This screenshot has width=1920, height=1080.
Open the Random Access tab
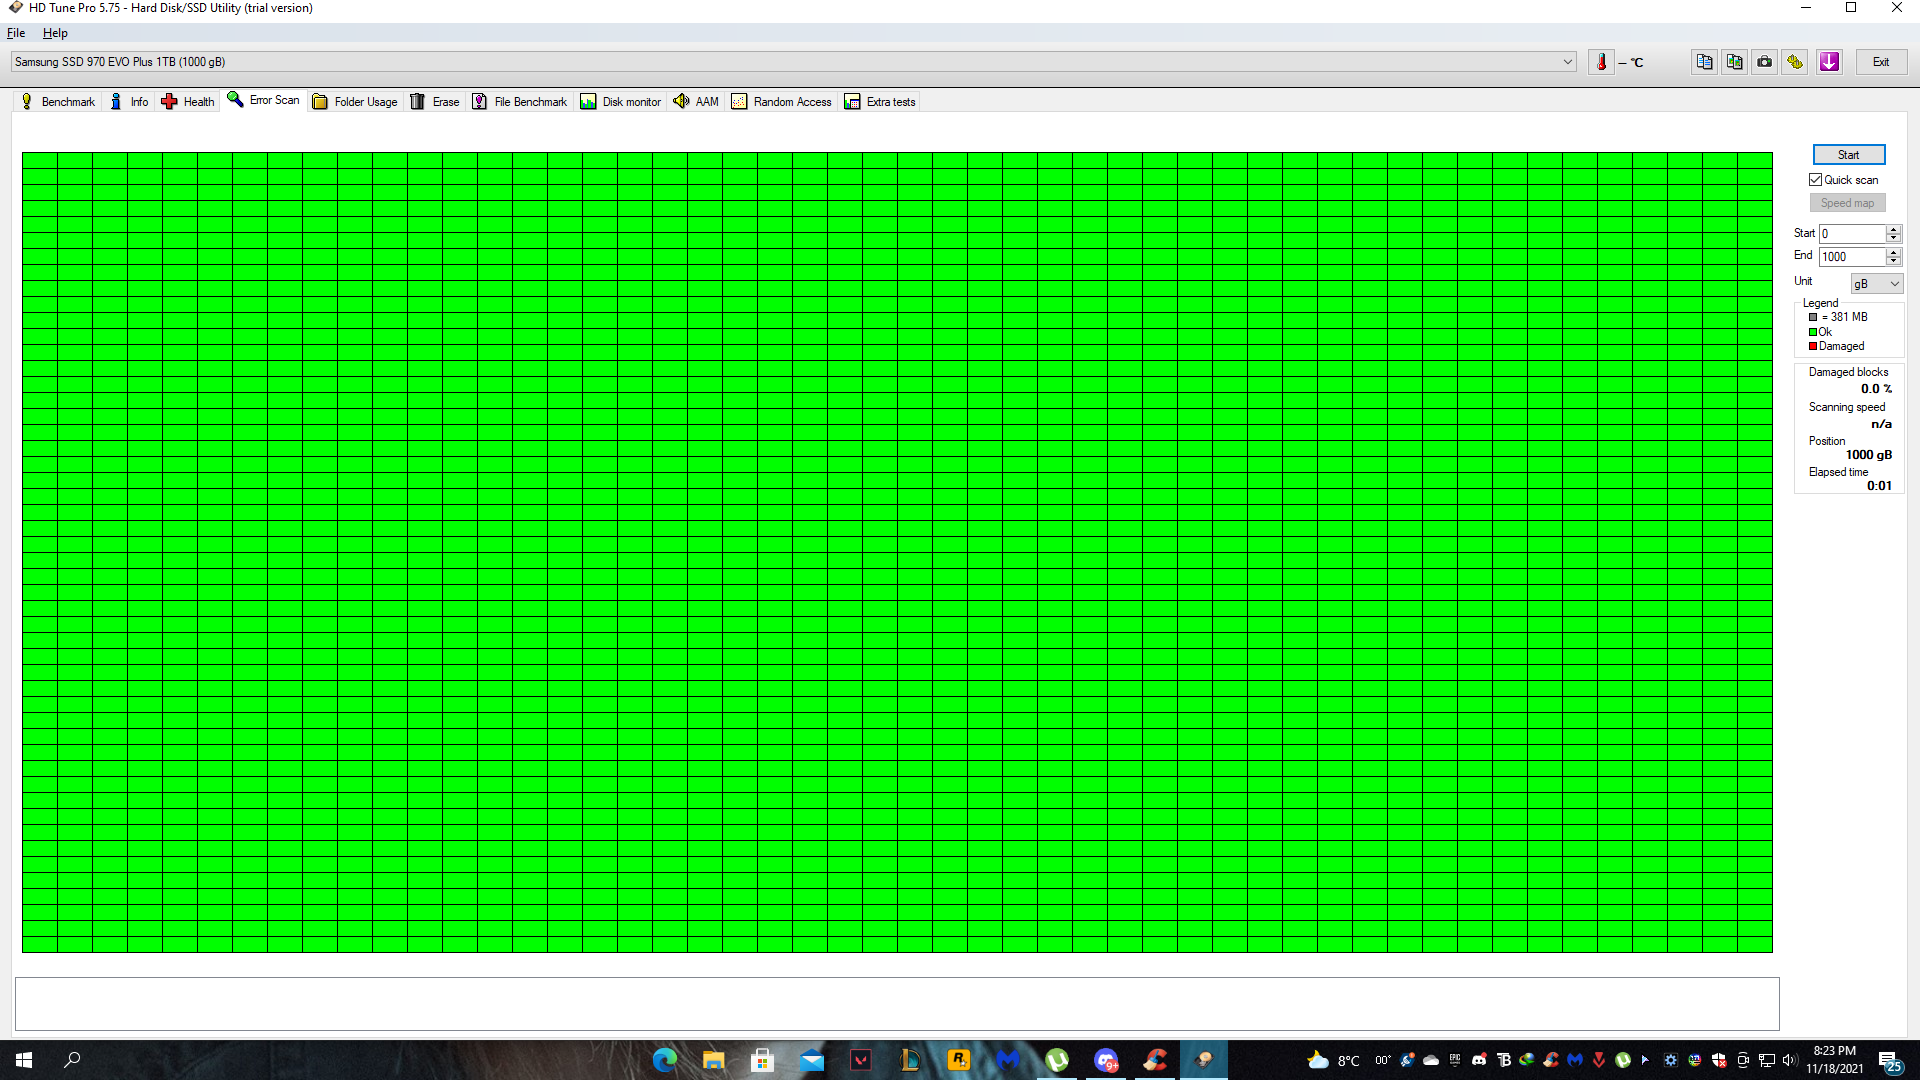[x=782, y=102]
